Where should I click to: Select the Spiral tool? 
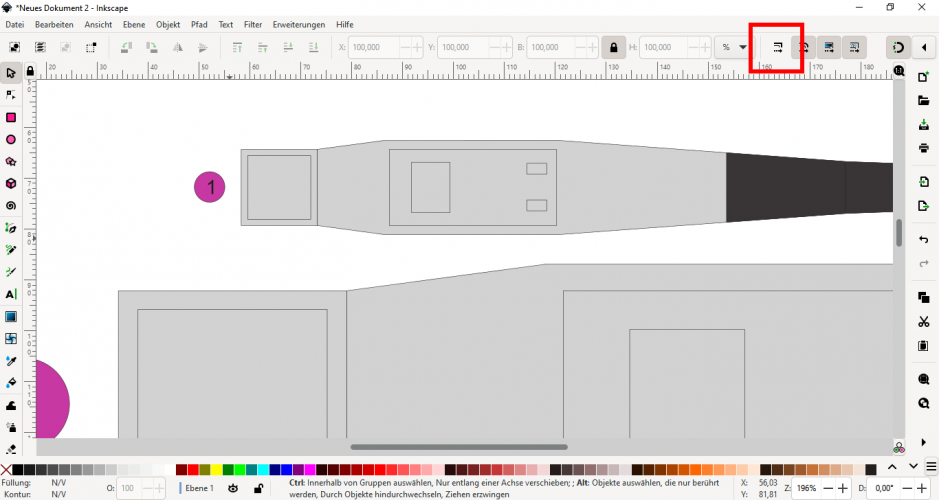[11, 206]
